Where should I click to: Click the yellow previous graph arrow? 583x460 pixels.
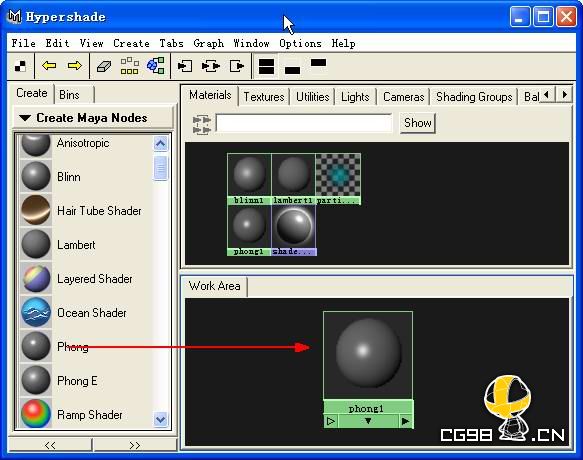point(49,66)
